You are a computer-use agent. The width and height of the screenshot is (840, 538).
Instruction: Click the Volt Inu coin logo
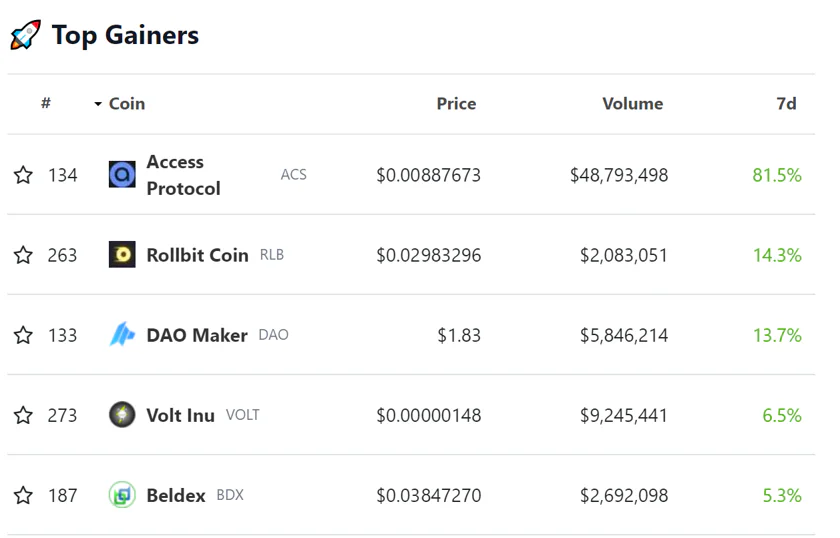point(122,415)
